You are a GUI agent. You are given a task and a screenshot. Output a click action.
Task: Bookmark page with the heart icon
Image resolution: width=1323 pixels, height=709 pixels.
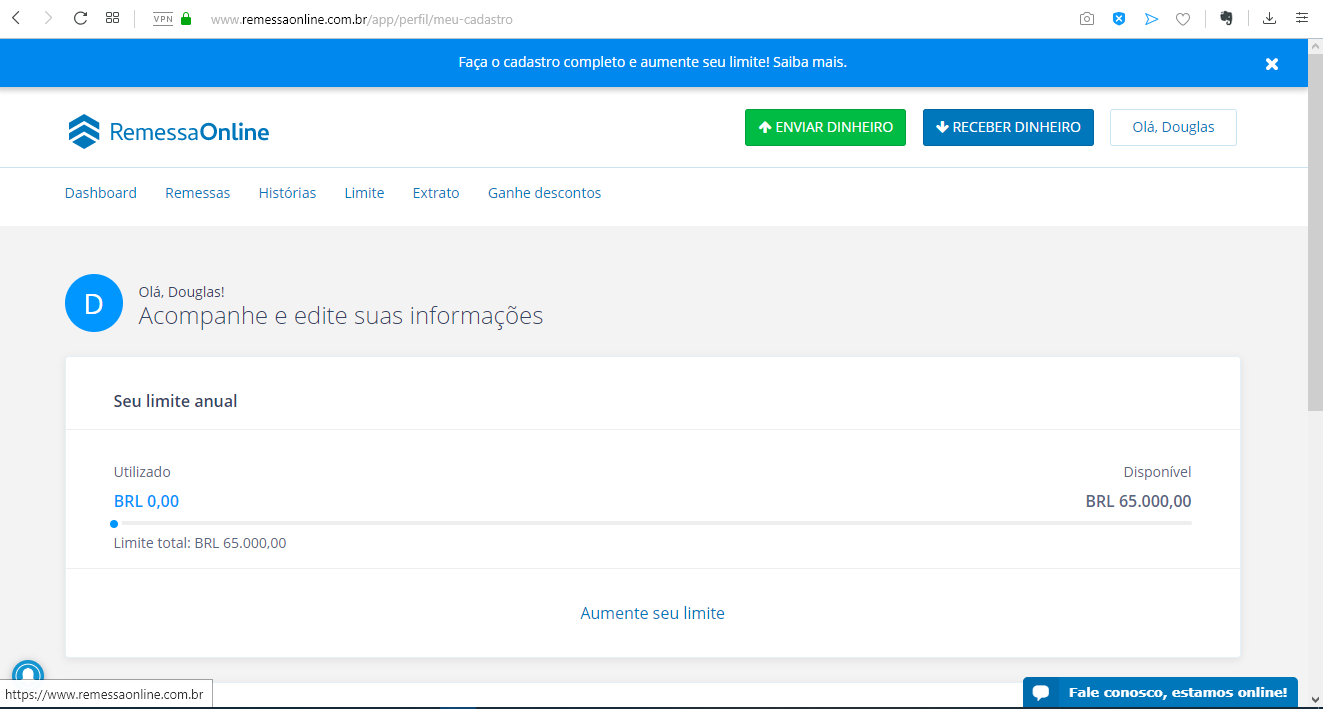click(x=1183, y=19)
